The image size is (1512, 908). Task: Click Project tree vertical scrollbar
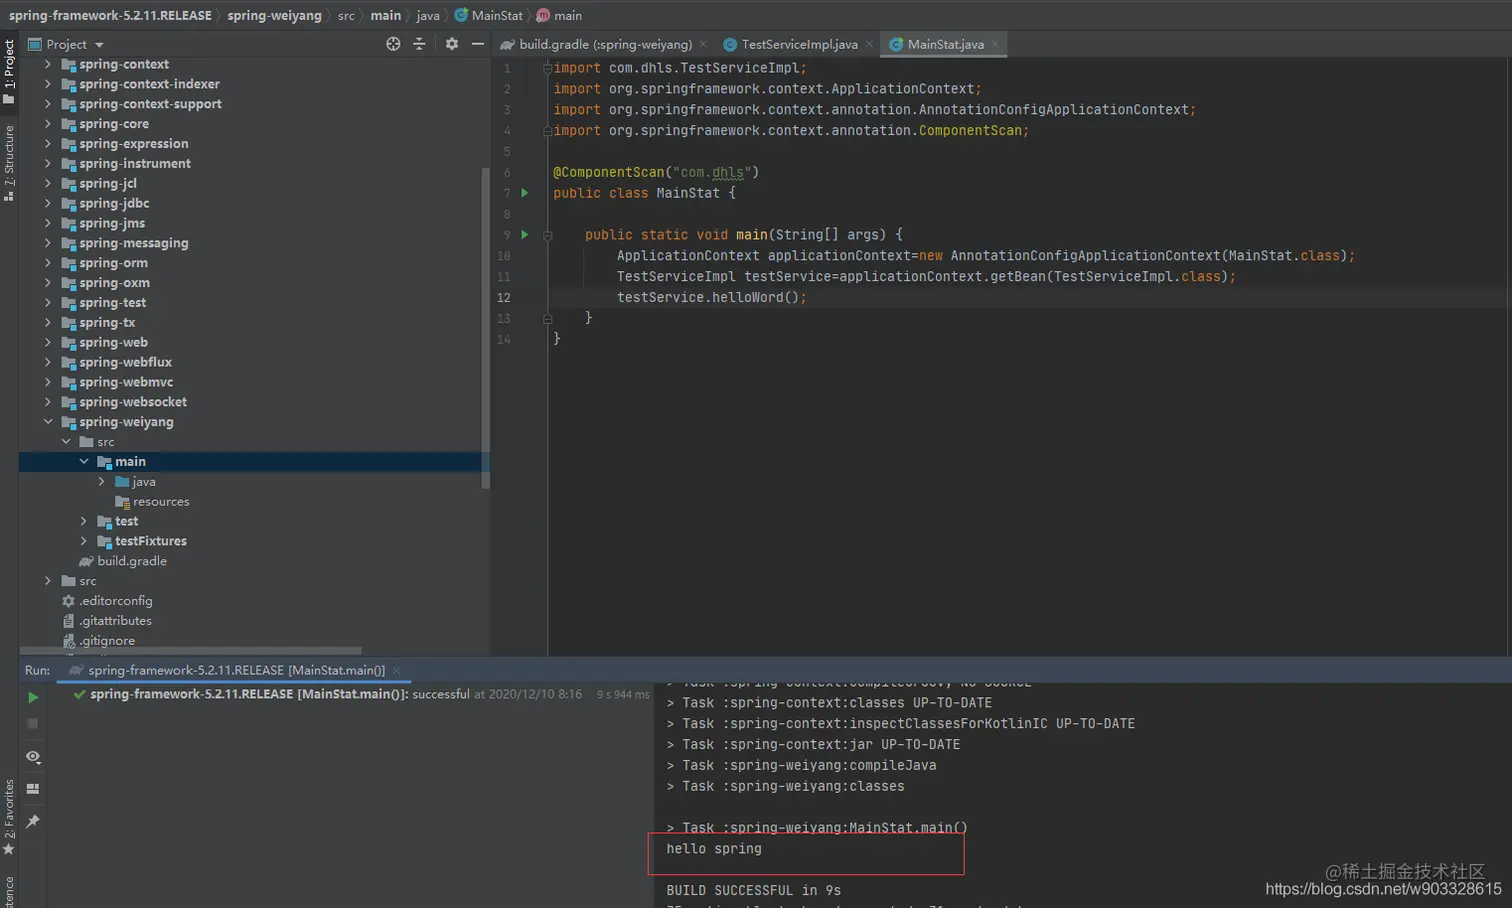coord(486,329)
